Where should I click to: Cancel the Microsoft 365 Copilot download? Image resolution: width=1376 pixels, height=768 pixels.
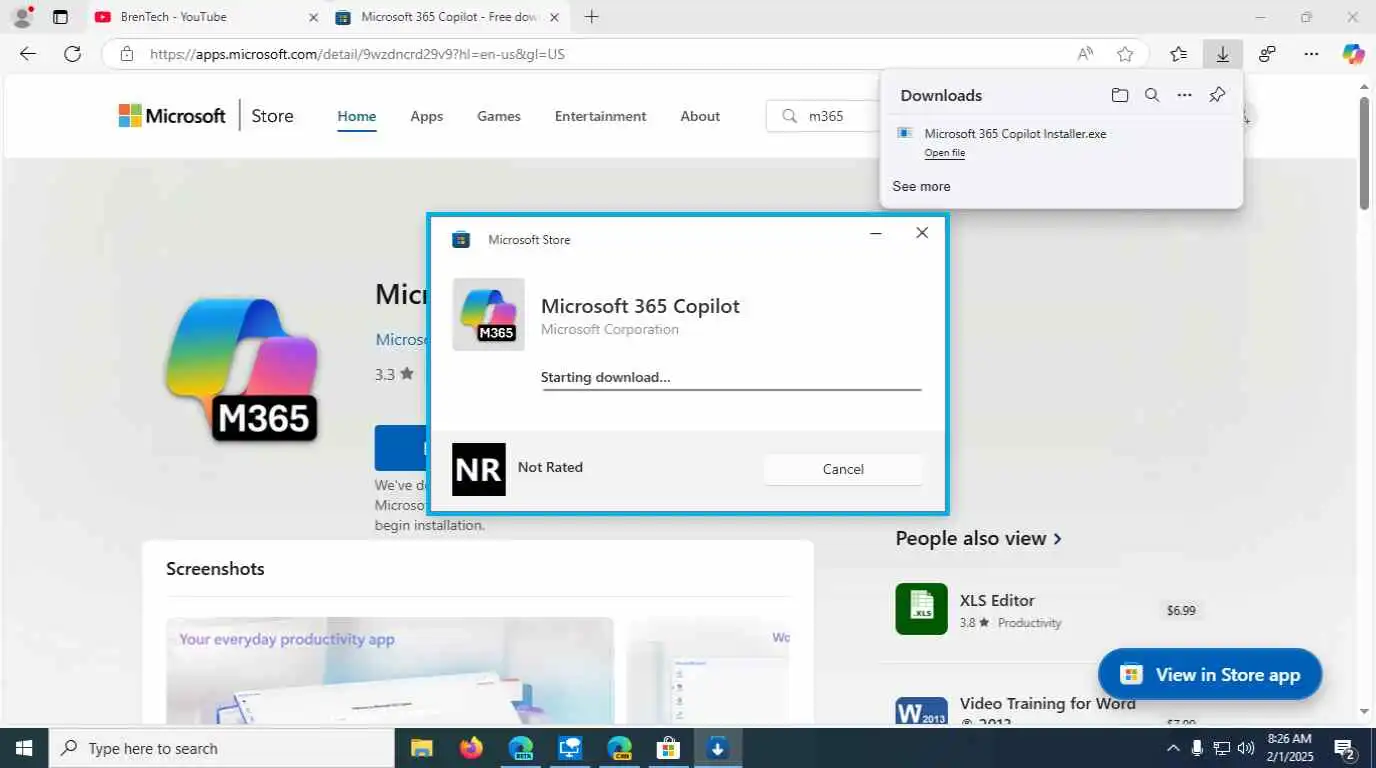(843, 469)
